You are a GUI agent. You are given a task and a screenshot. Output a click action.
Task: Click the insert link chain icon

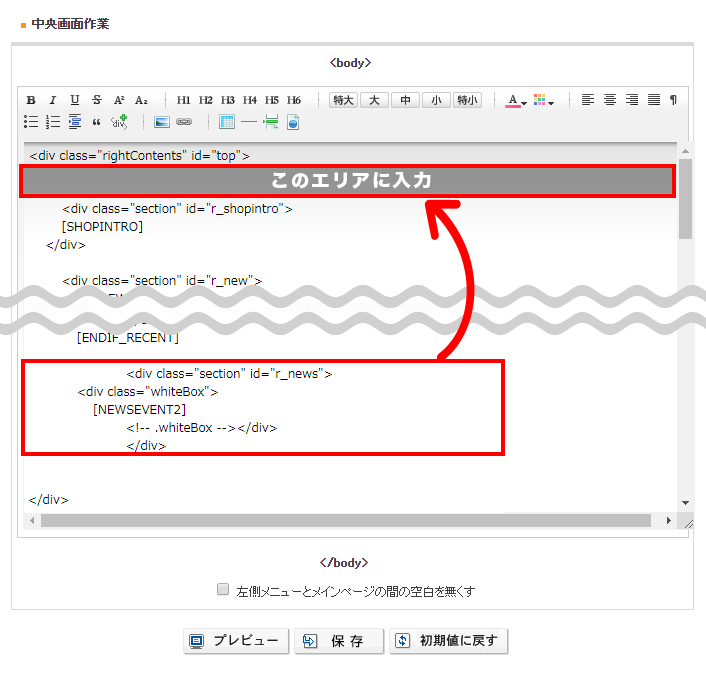pyautogui.click(x=184, y=122)
